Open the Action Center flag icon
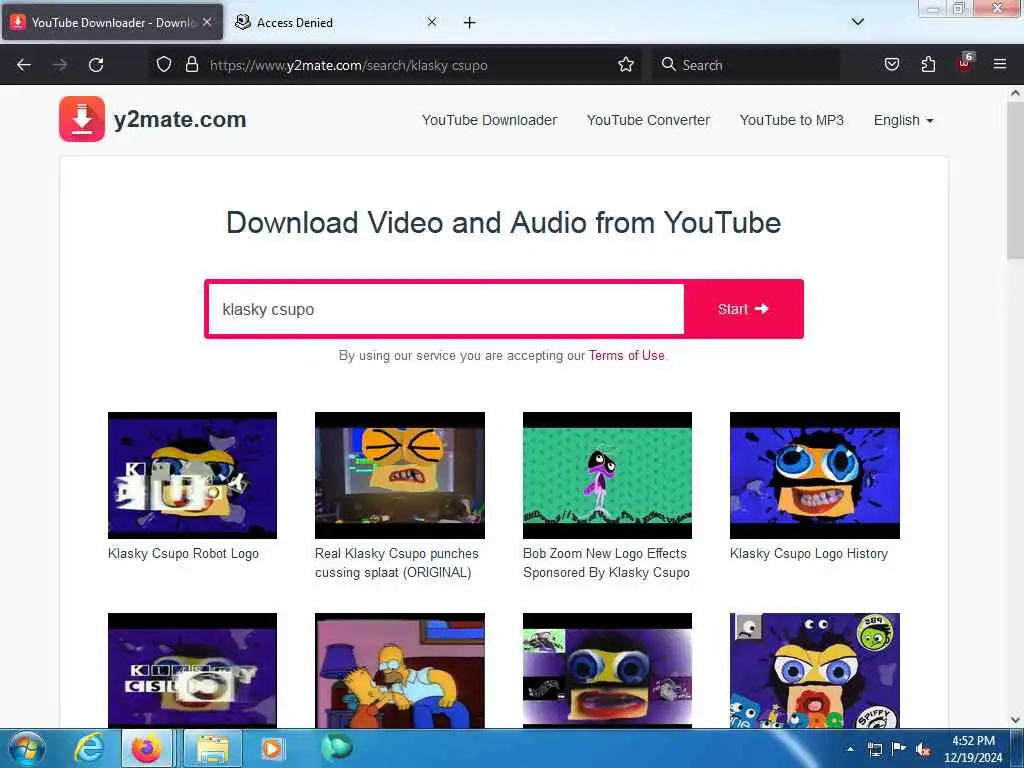The width and height of the screenshot is (1024, 768). click(x=898, y=748)
